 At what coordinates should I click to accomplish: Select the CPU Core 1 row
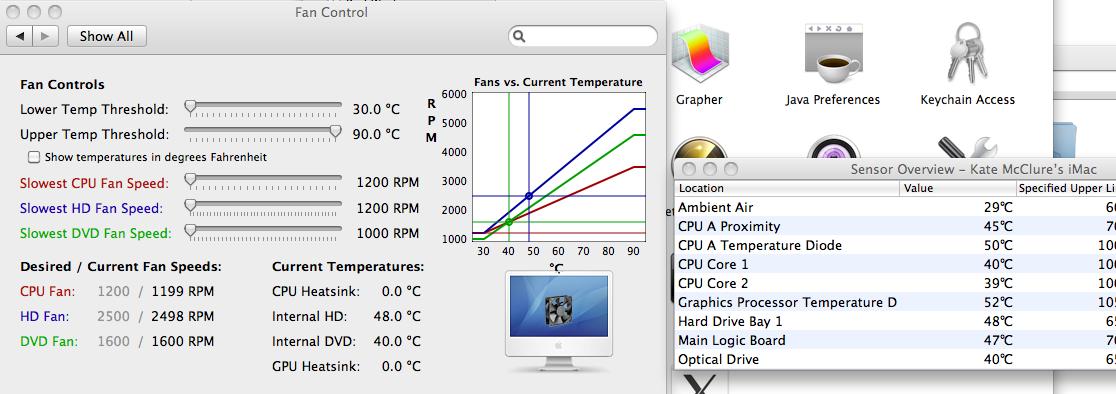click(895, 265)
